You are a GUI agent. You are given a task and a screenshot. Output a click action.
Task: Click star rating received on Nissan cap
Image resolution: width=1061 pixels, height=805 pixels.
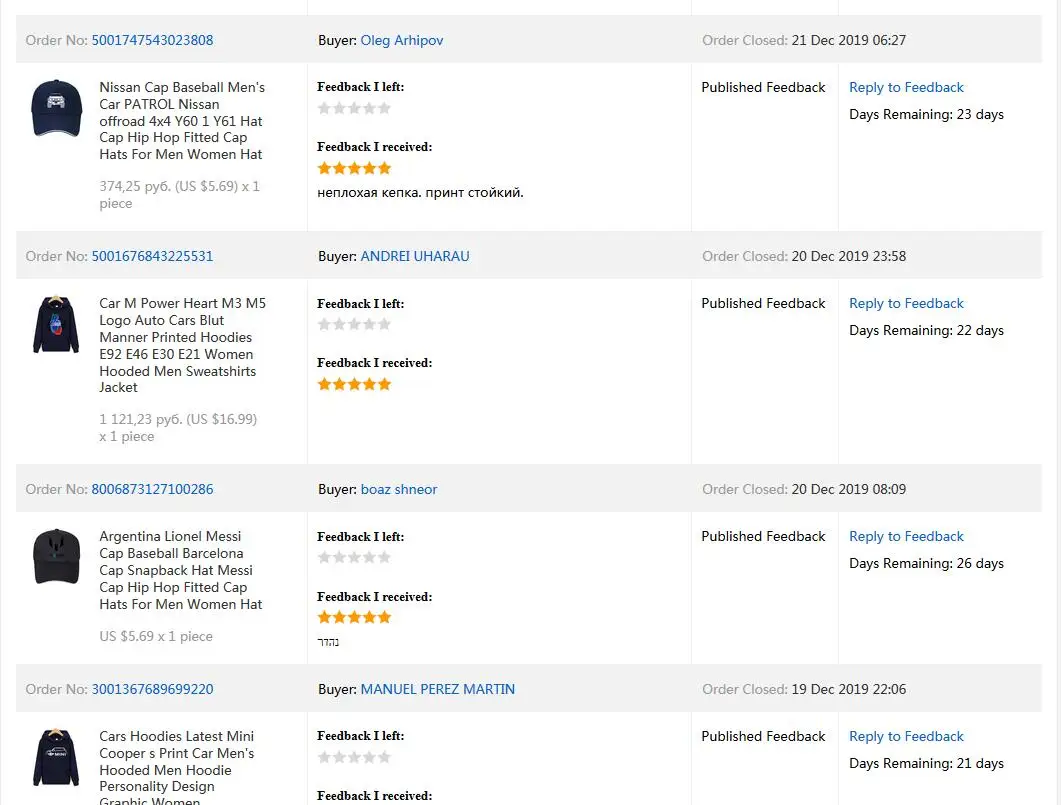[x=354, y=168]
